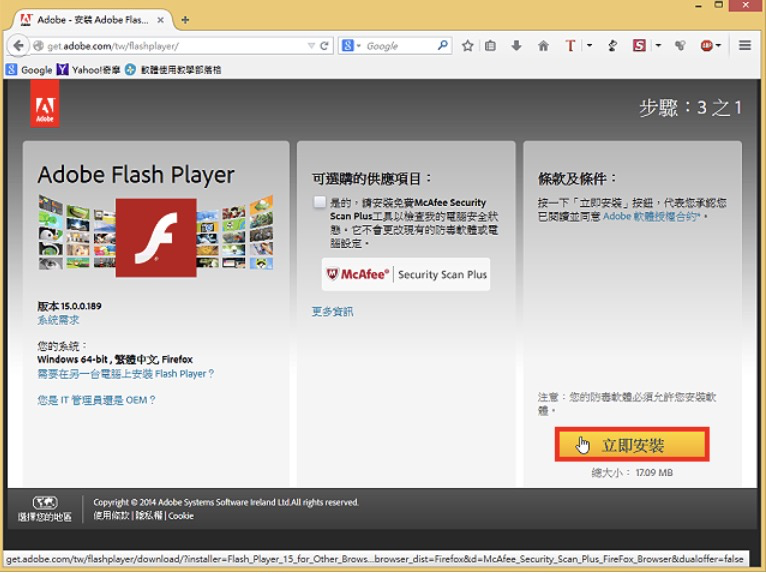The image size is (766, 574).
Task: Minimize the Firefox window
Action: click(699, 5)
